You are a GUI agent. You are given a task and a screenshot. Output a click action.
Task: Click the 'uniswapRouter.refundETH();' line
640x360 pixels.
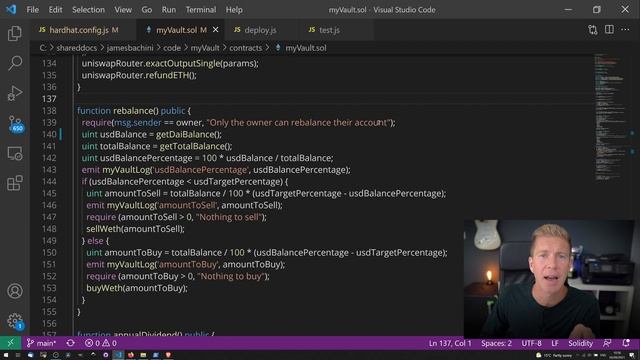139,75
